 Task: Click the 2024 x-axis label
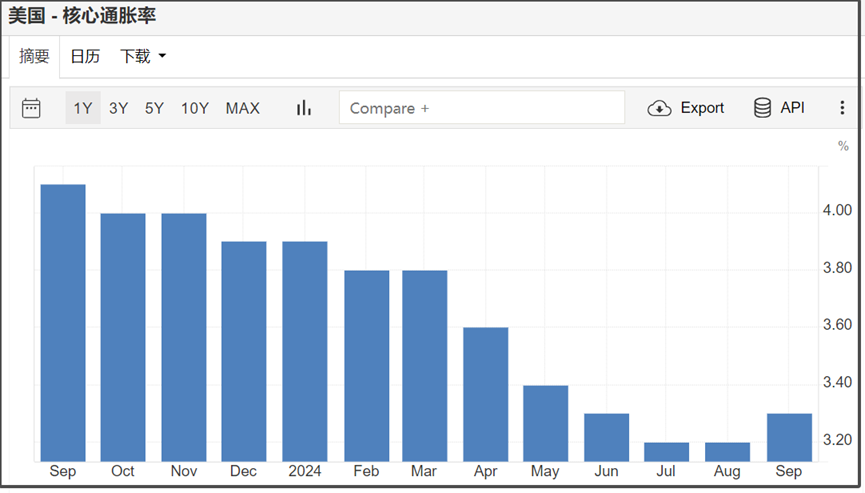(x=305, y=471)
